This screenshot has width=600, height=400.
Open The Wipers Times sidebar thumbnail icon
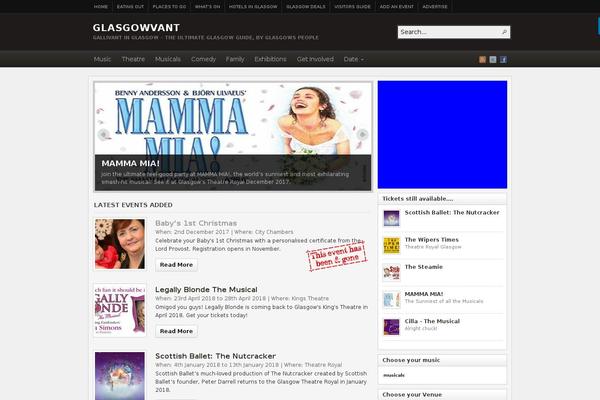391,245
